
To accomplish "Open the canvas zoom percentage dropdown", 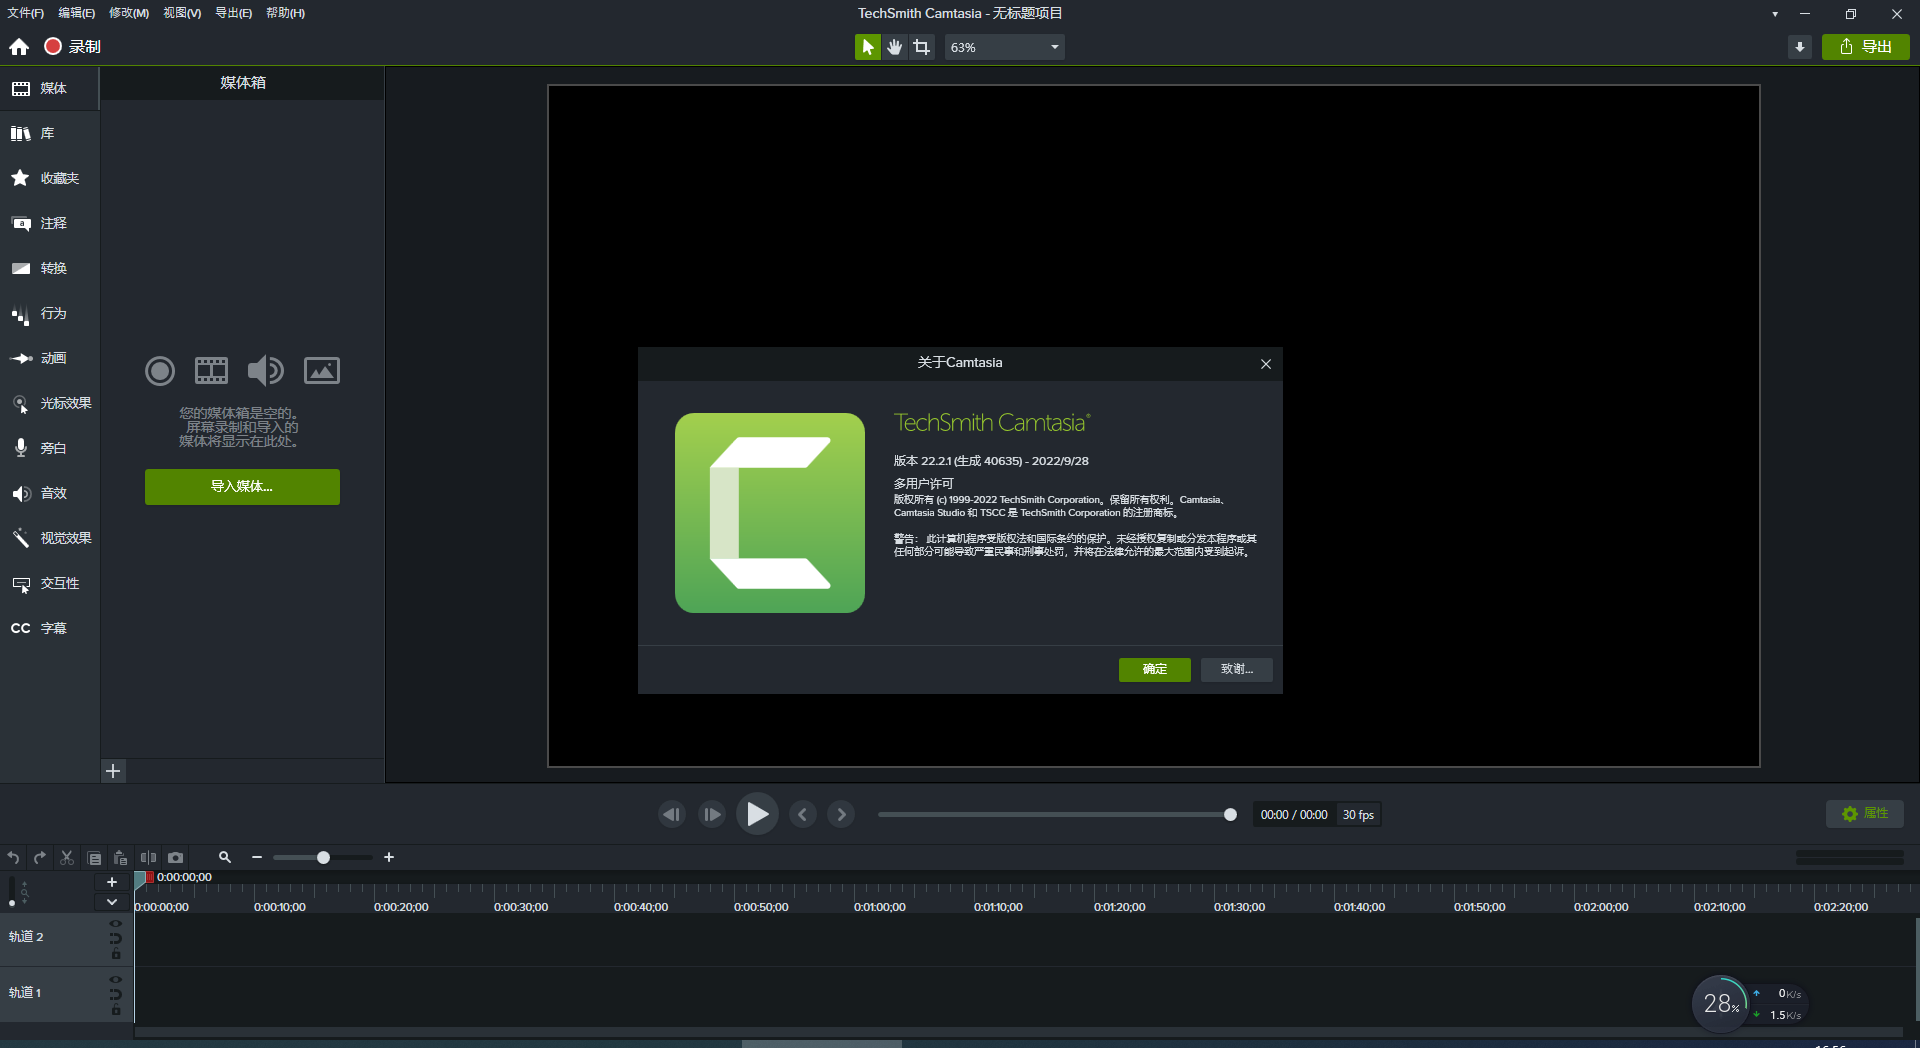I will (x=1004, y=46).
